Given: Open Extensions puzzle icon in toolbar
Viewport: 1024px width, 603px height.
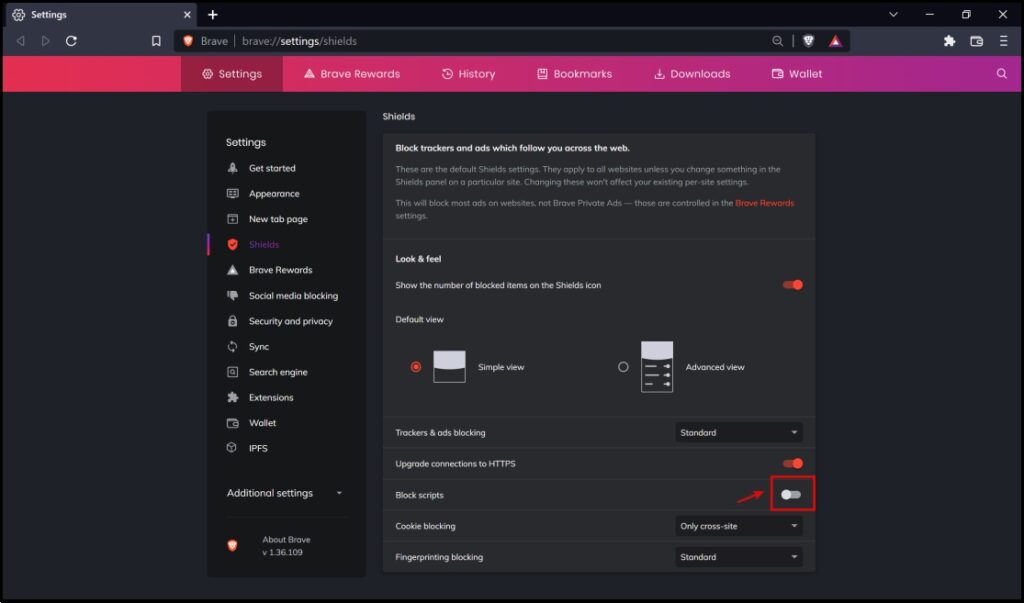Looking at the screenshot, I should [950, 41].
